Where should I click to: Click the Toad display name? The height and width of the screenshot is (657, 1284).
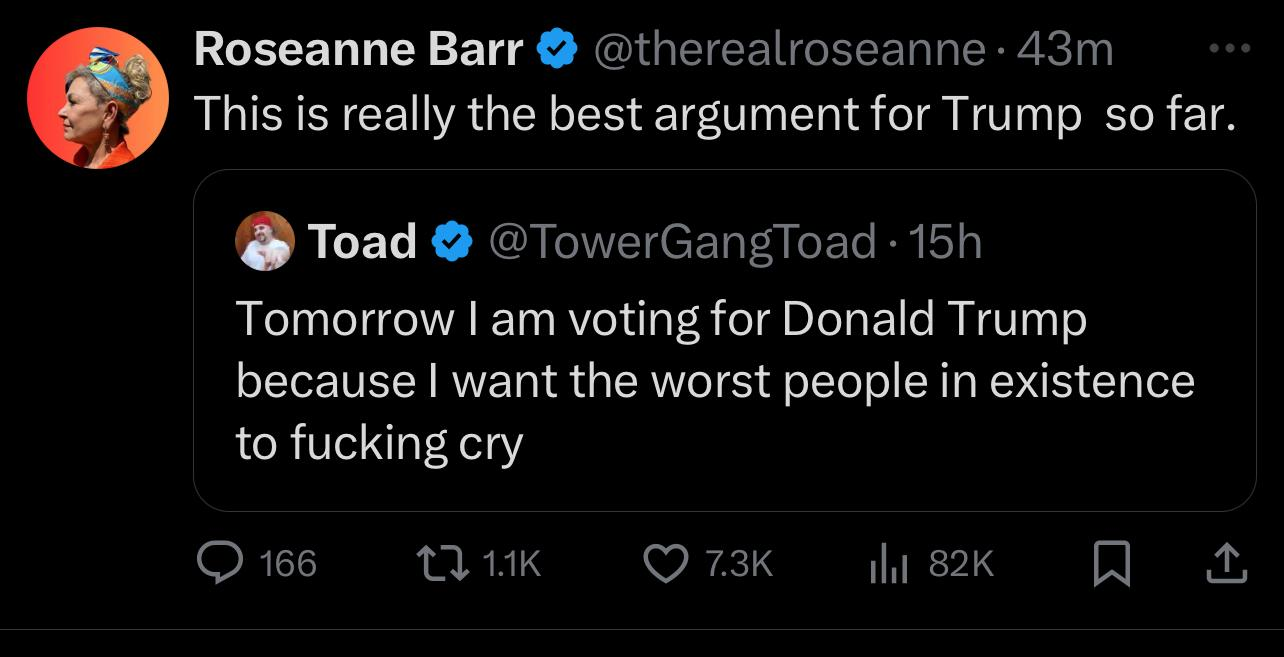pos(362,242)
